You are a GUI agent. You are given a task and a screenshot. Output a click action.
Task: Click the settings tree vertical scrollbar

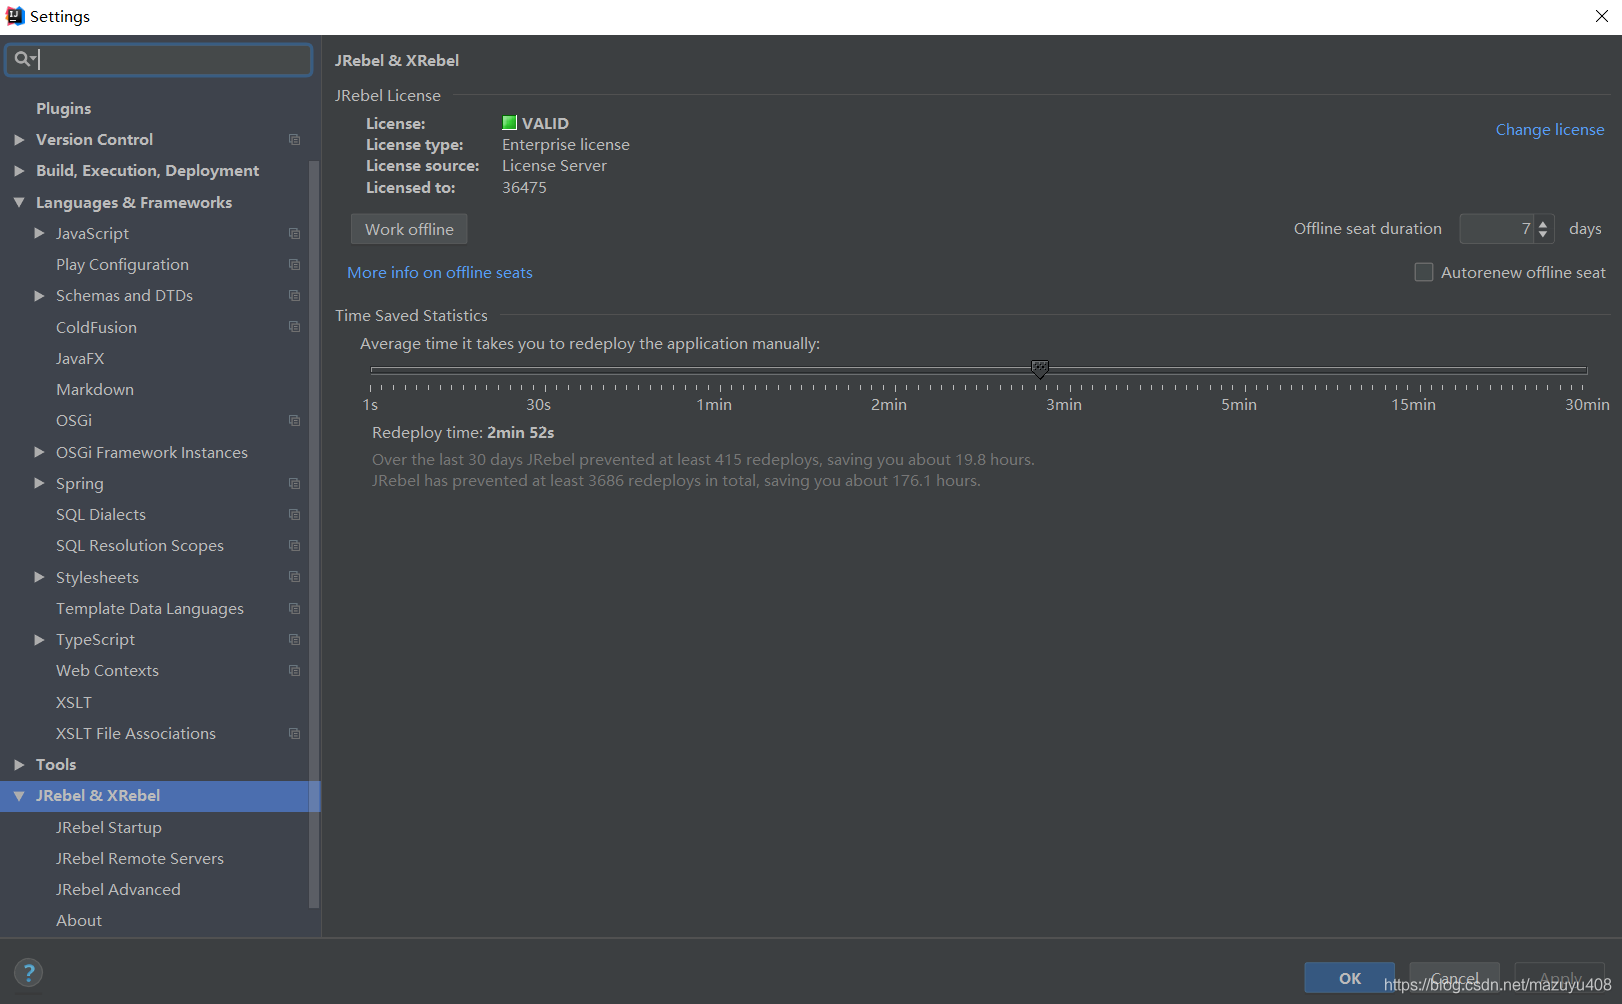(x=314, y=533)
